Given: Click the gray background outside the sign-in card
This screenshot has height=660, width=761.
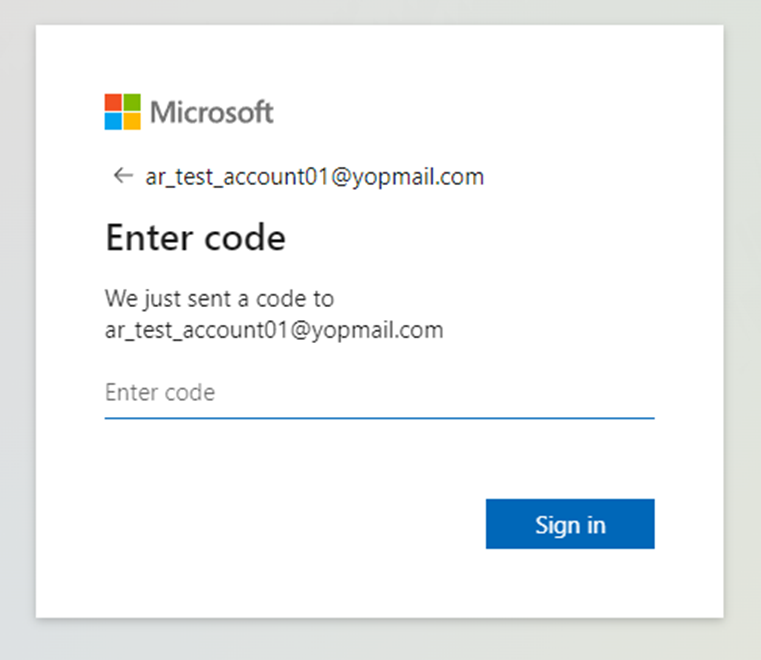Looking at the screenshot, I should pos(740,330).
